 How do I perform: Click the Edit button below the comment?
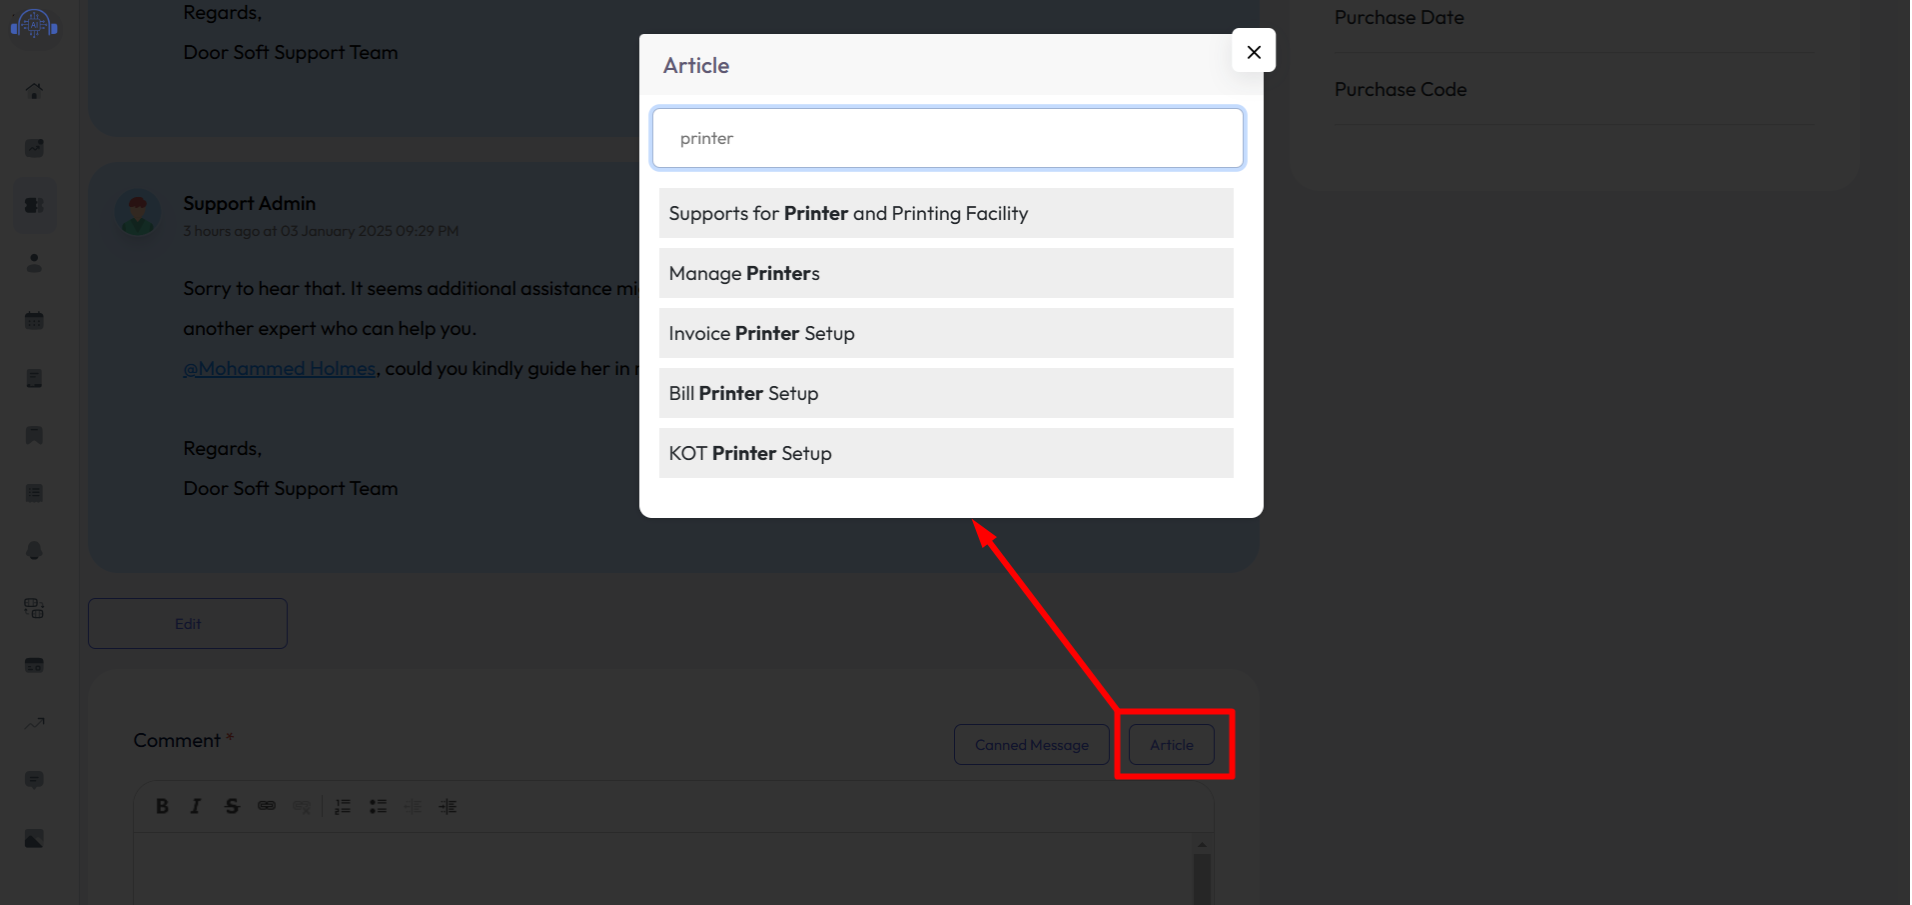click(187, 623)
